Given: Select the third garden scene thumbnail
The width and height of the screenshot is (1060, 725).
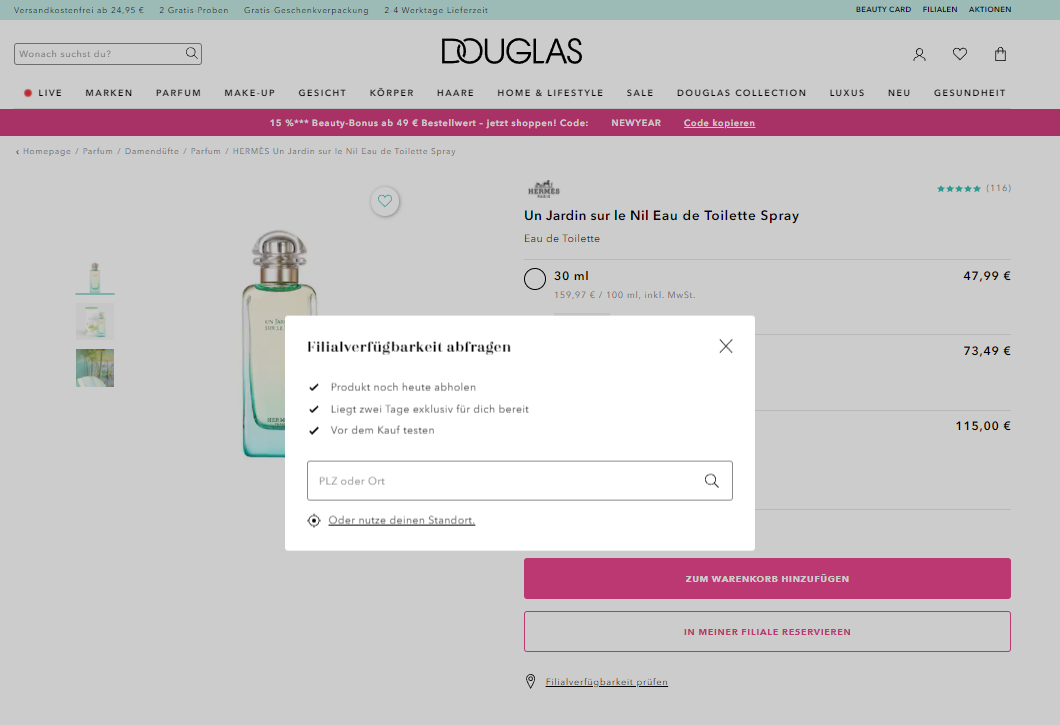Looking at the screenshot, I should click(x=95, y=368).
